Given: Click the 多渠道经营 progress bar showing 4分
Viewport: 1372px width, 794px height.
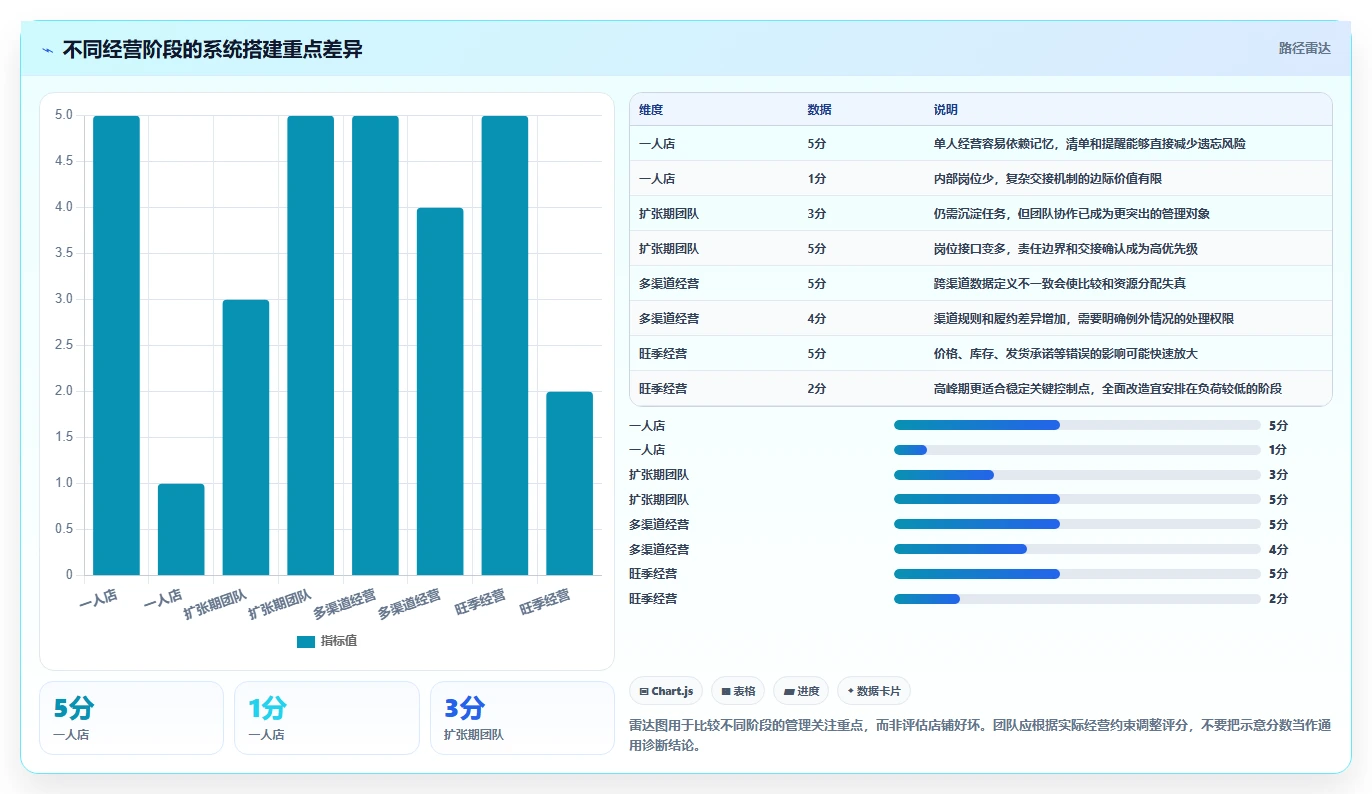Looking at the screenshot, I should click(1077, 549).
